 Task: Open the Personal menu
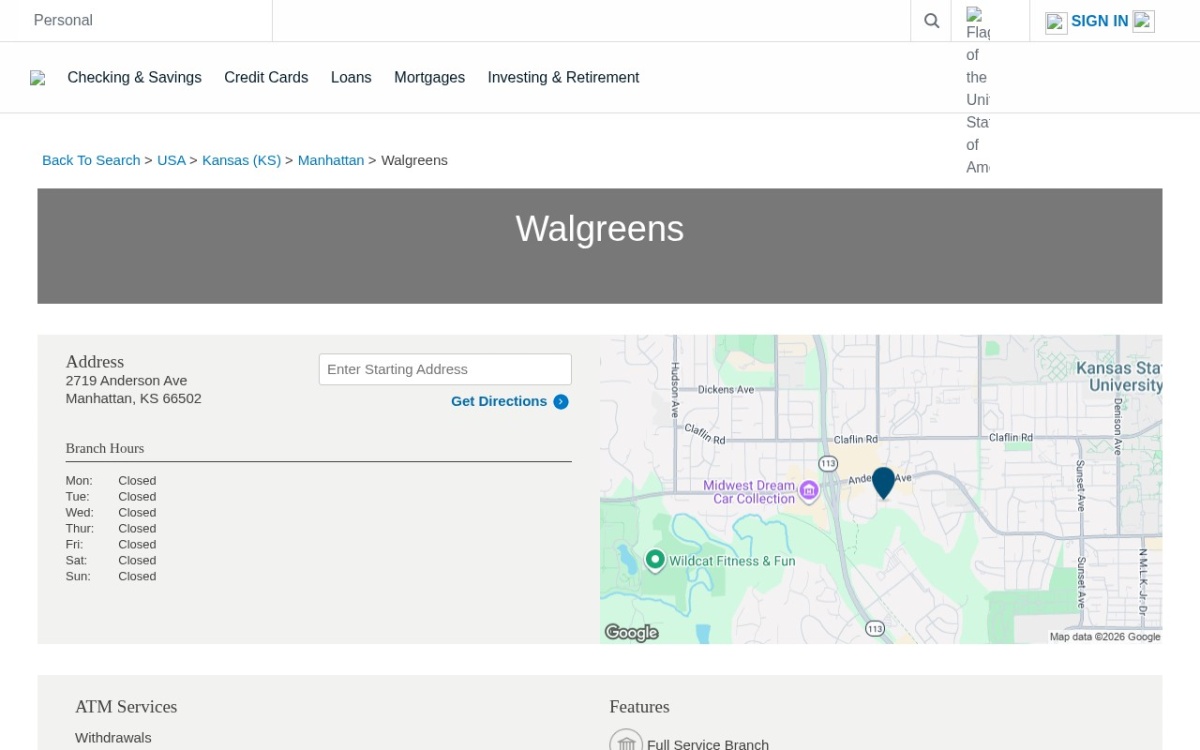point(63,20)
